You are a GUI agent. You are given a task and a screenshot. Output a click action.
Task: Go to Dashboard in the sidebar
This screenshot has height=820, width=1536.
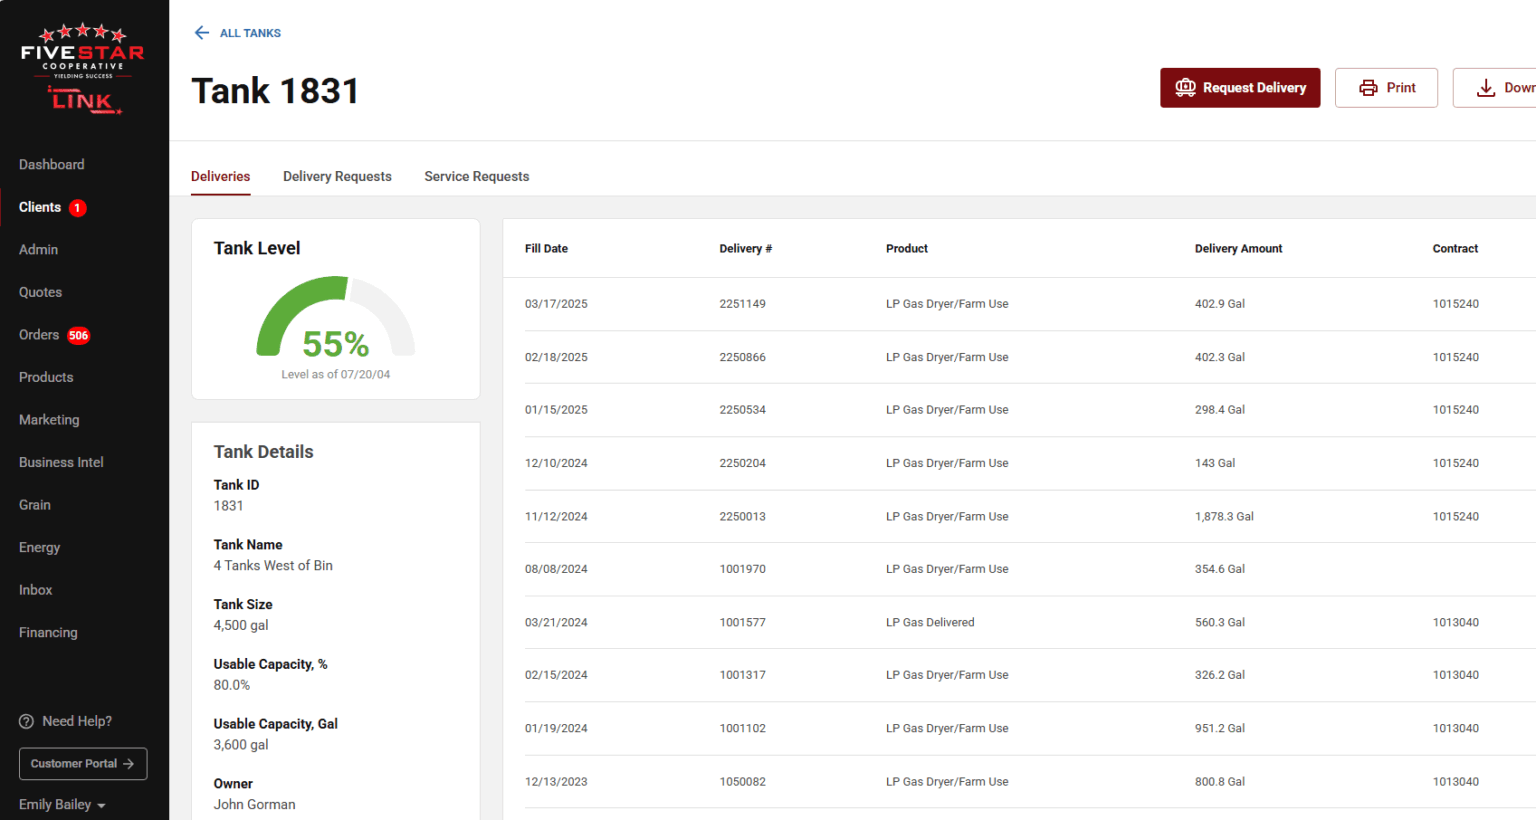[x=51, y=165]
